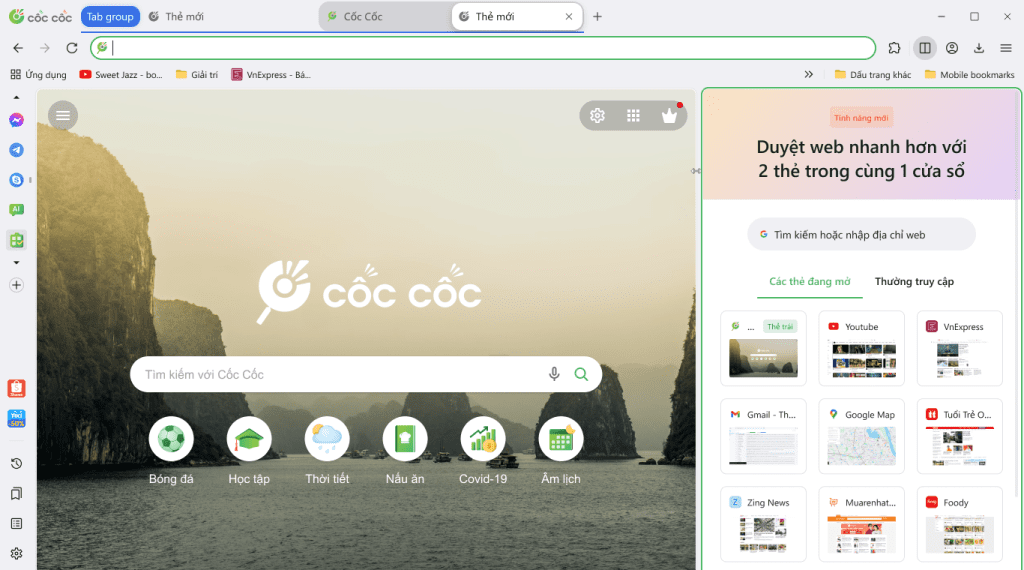
Task: Open Ứng dụng apps shortcut
Action: pyautogui.click(x=39, y=74)
